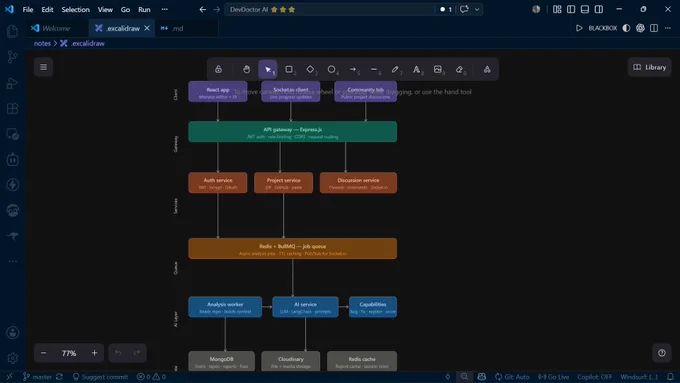Navigate forward with the right arrow
The width and height of the screenshot is (680, 383).
(x=217, y=10)
